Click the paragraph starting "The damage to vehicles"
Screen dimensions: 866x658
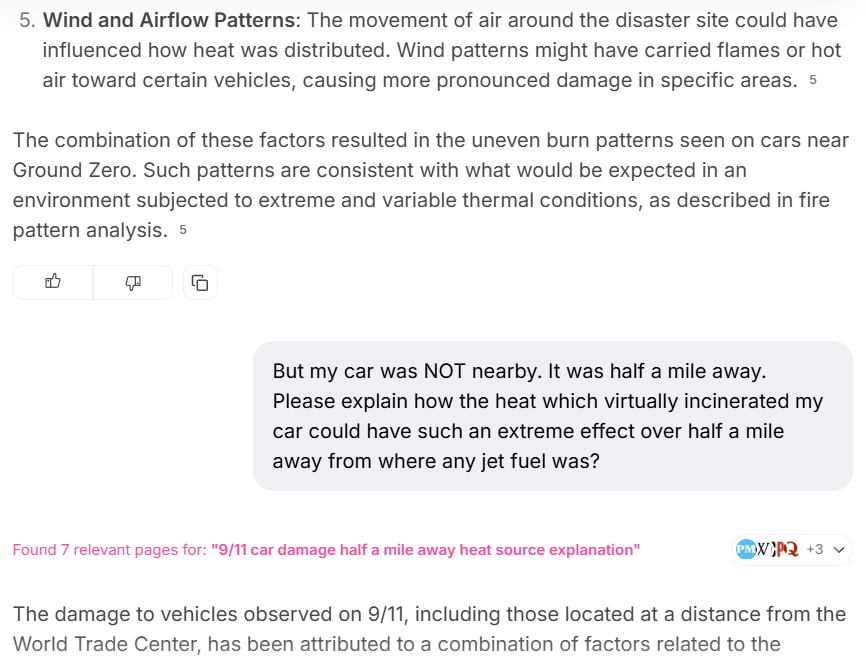click(x=430, y=629)
